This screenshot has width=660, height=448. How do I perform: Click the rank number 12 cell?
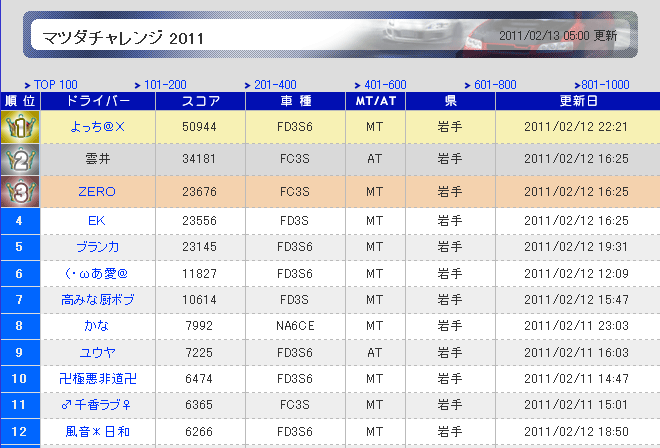20,432
